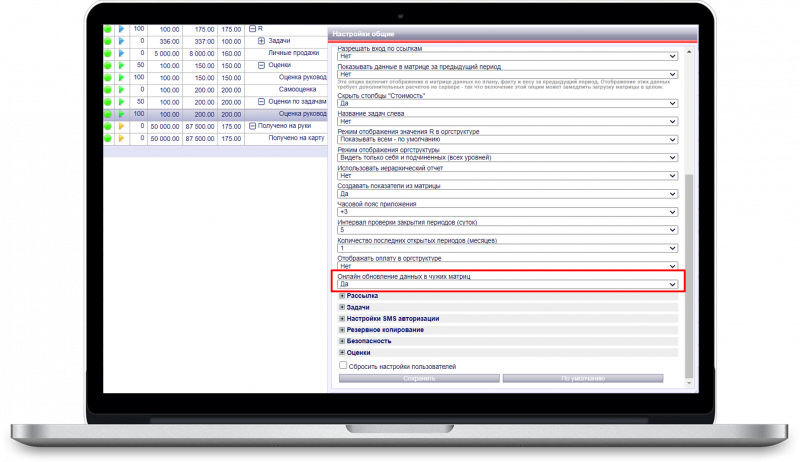The height and width of the screenshot is (462, 800).
Task: Expand the Задачи settings section
Action: [342, 307]
